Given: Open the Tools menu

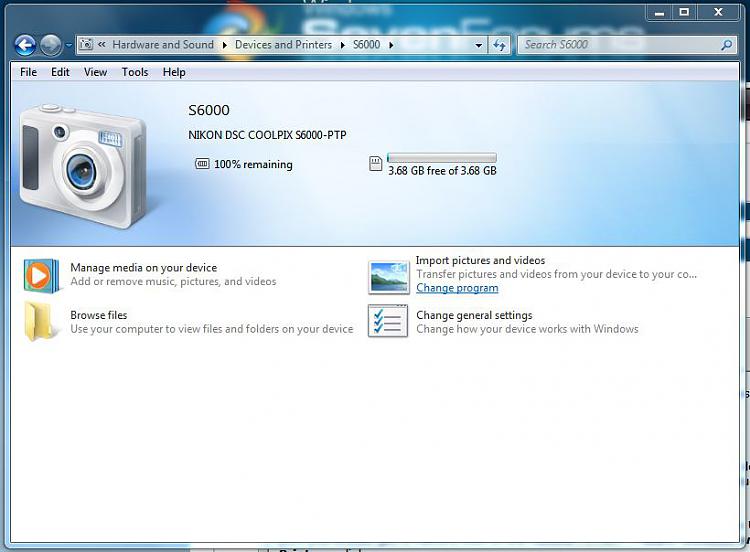Looking at the screenshot, I should click(x=135, y=72).
